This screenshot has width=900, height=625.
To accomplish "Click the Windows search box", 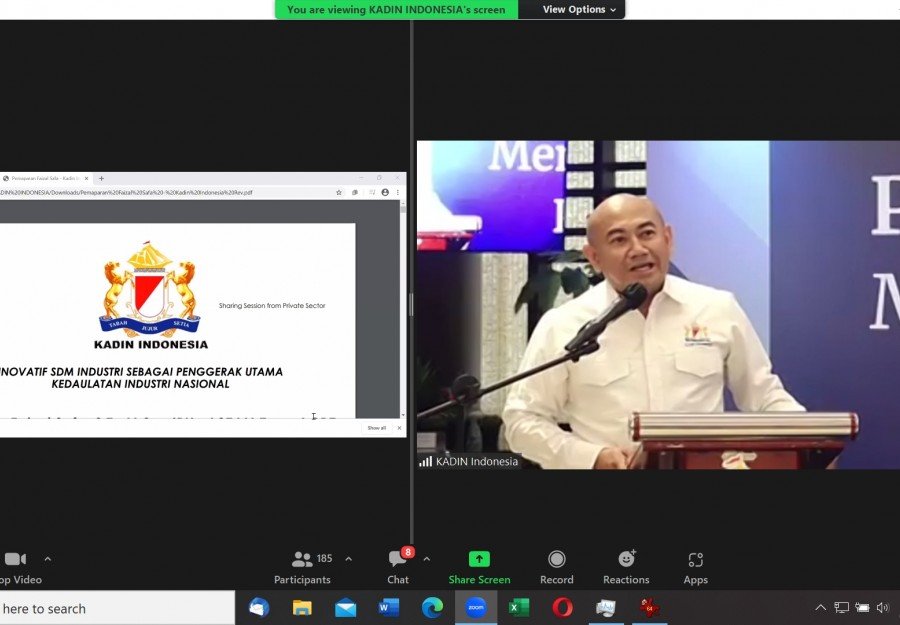I will [117, 608].
